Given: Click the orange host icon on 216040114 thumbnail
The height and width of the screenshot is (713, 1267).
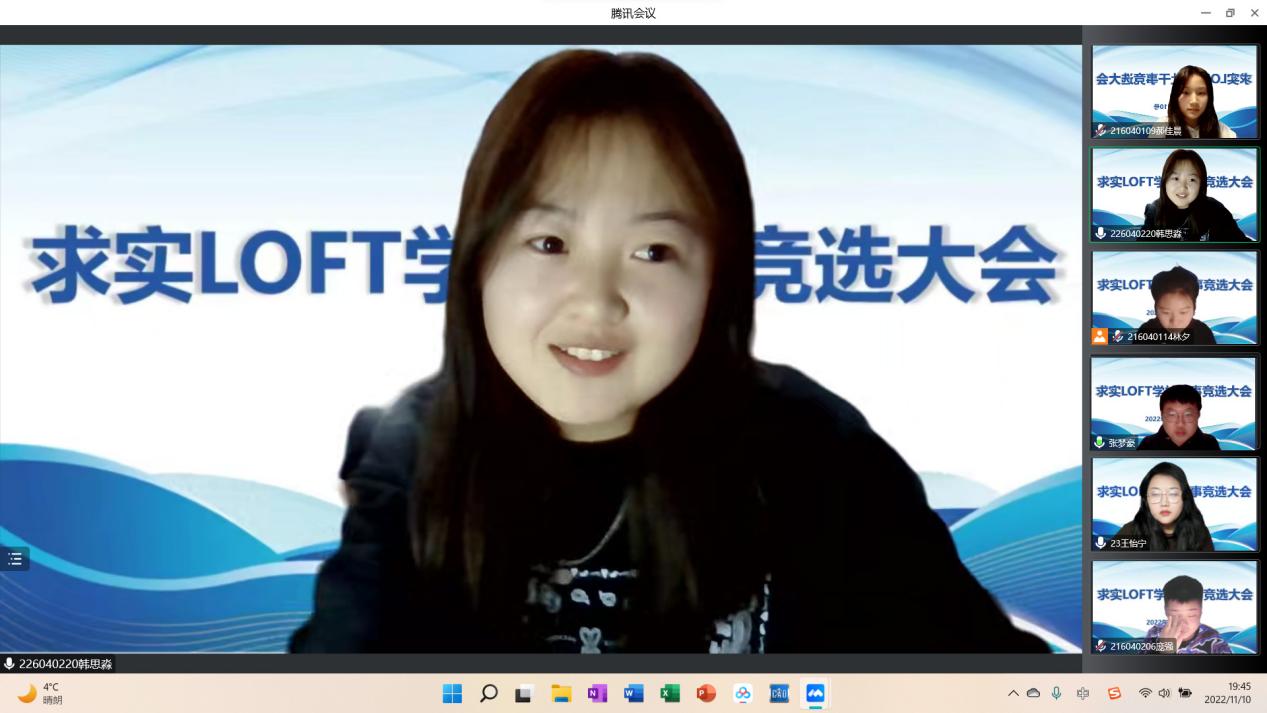Looking at the screenshot, I should tap(1100, 336).
